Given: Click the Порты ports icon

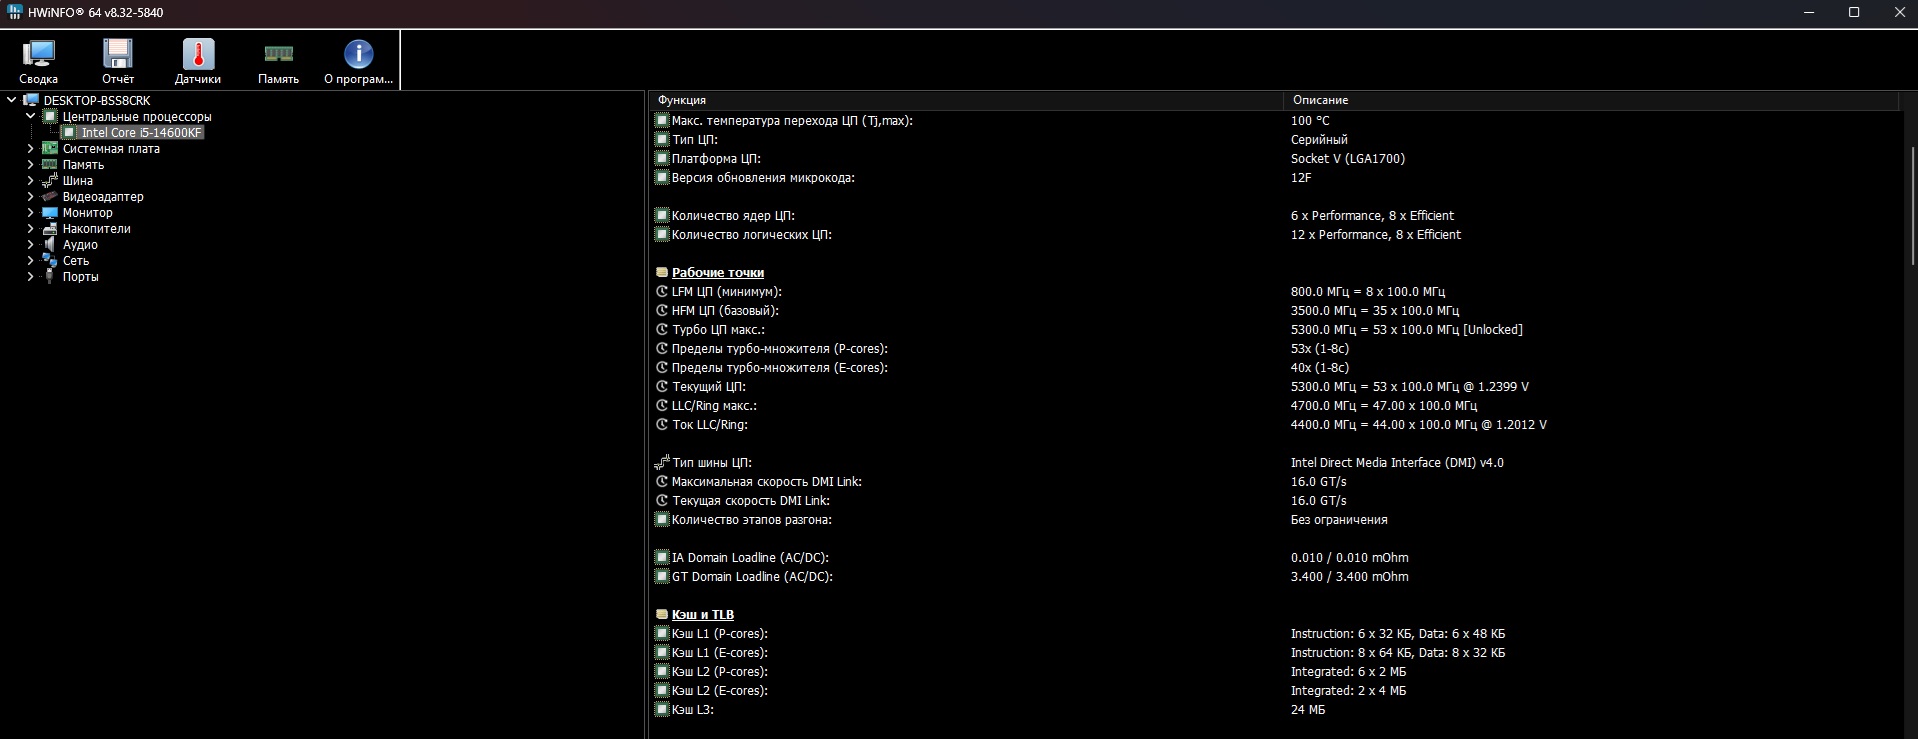Looking at the screenshot, I should click(50, 276).
